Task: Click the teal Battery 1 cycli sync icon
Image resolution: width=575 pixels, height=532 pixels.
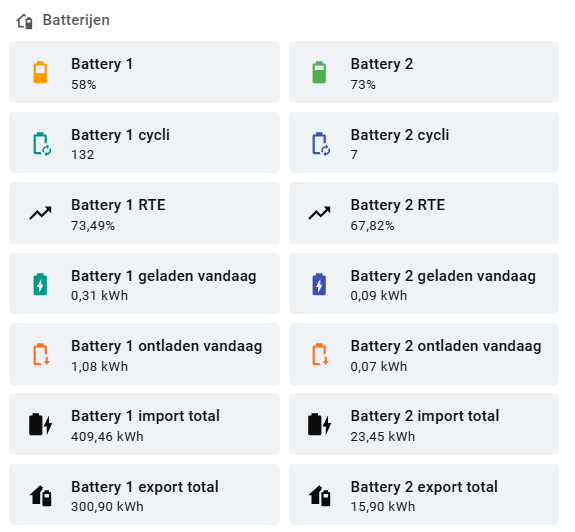Action: pos(42,144)
